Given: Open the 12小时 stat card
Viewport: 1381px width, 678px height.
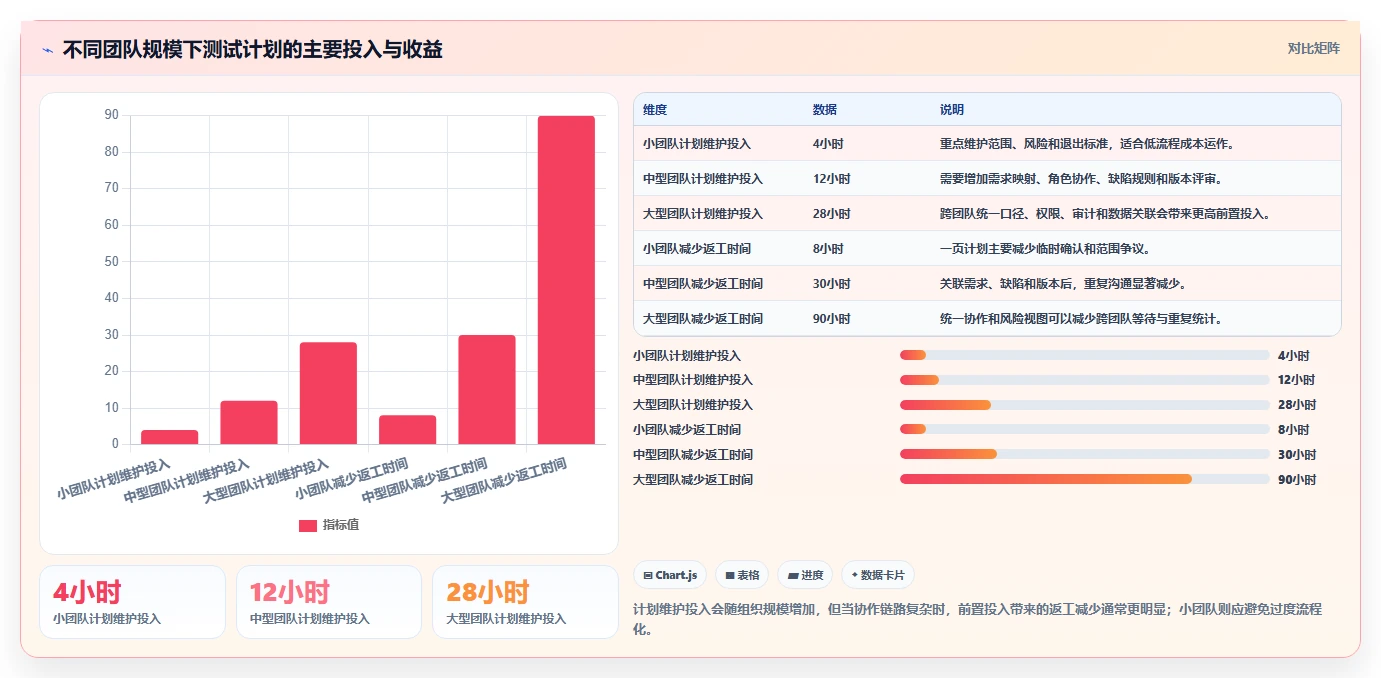Looking at the screenshot, I should [329, 602].
